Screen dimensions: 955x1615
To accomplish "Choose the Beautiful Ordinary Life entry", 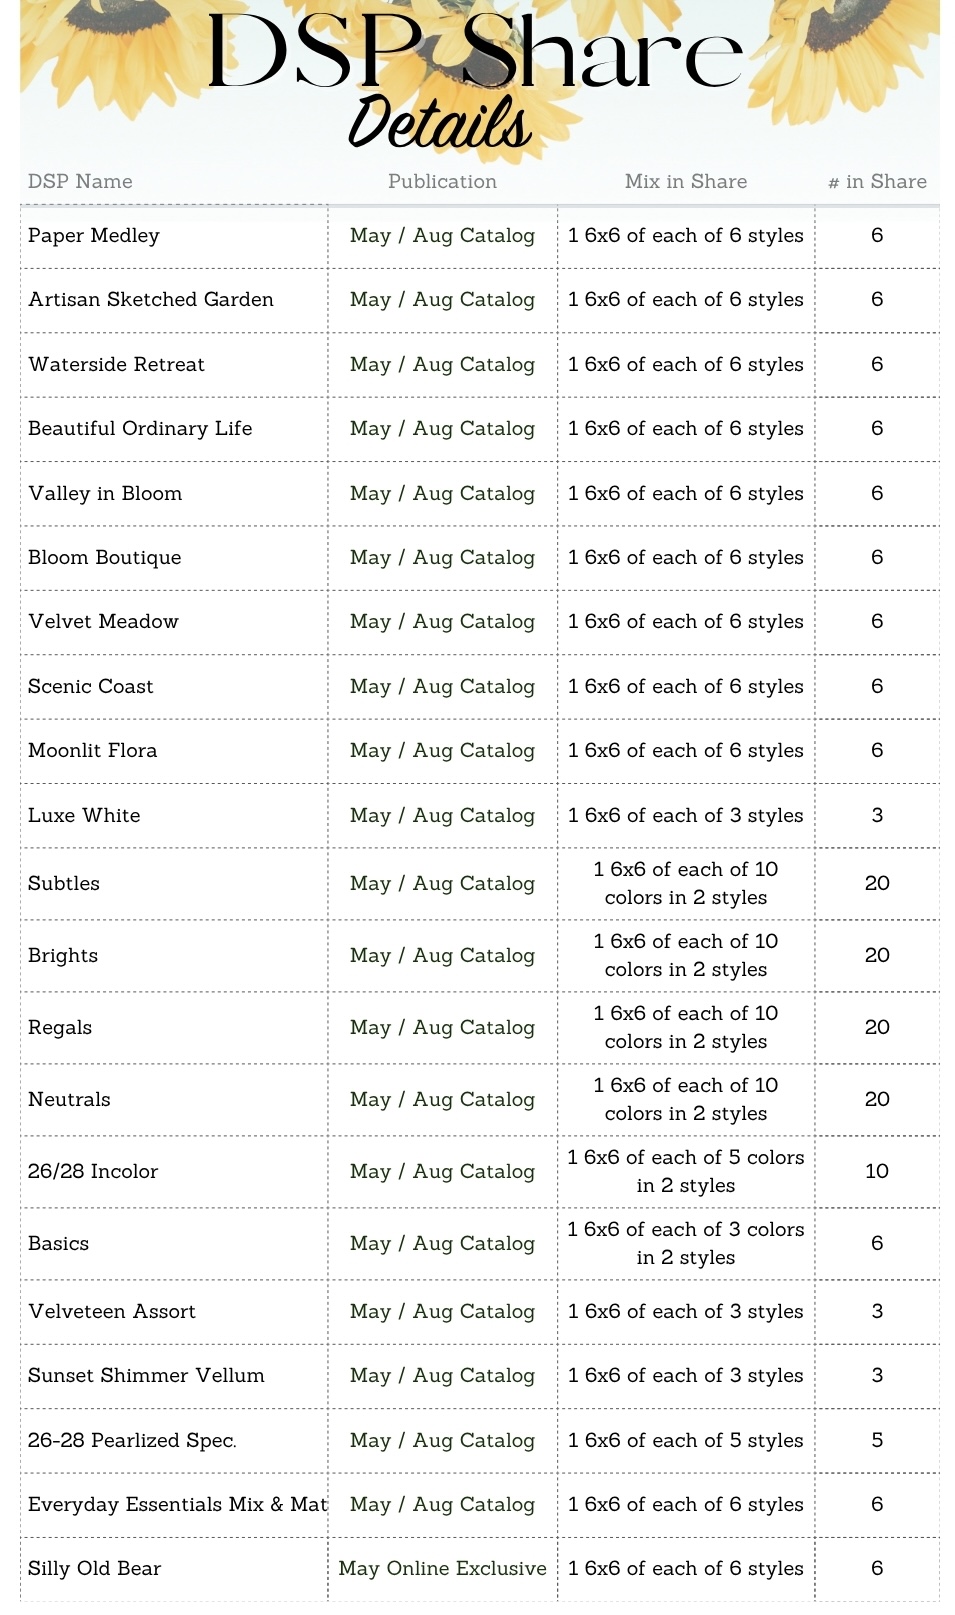I will click(140, 428).
